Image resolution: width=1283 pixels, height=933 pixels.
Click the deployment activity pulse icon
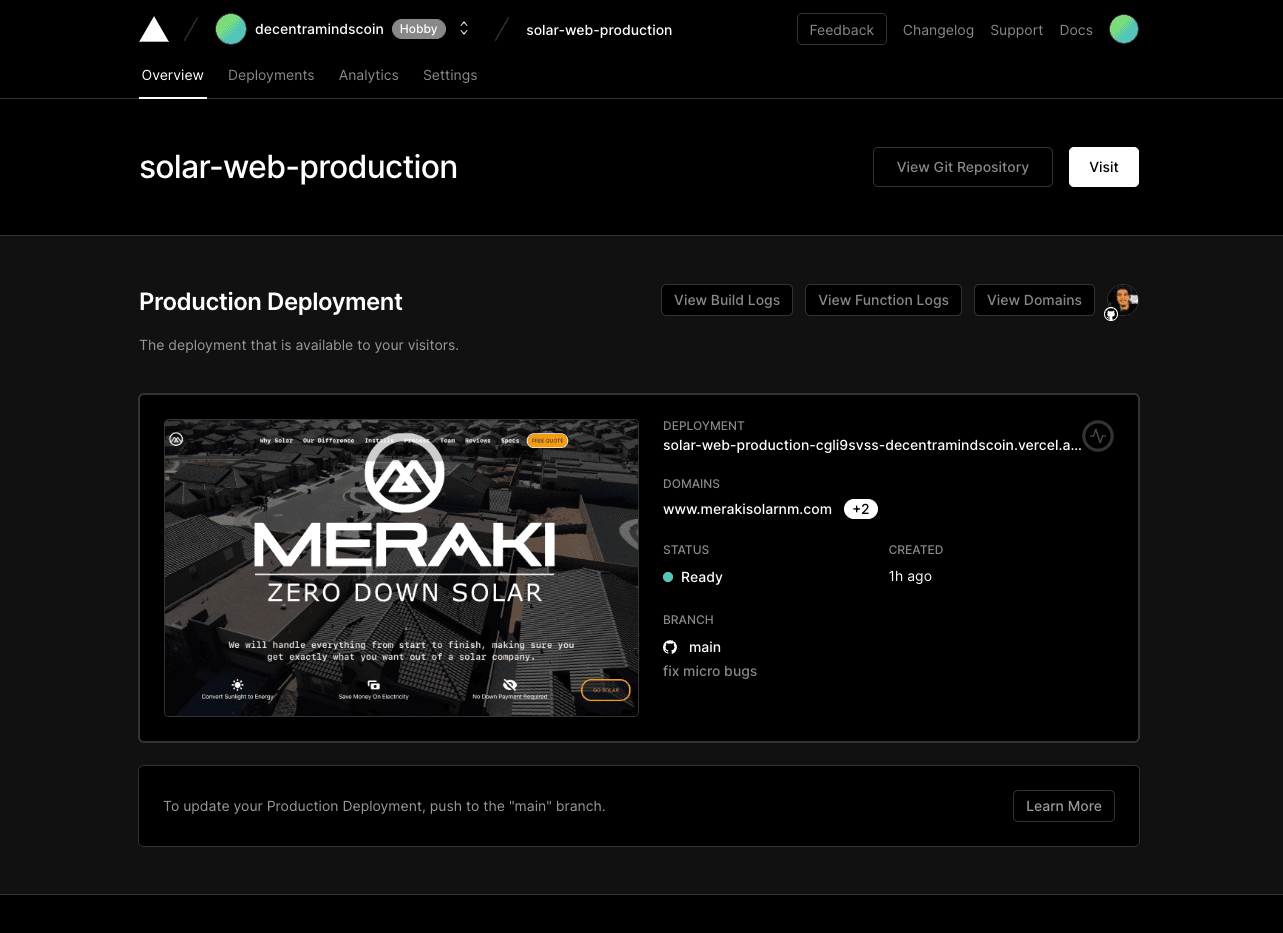[1098, 436]
